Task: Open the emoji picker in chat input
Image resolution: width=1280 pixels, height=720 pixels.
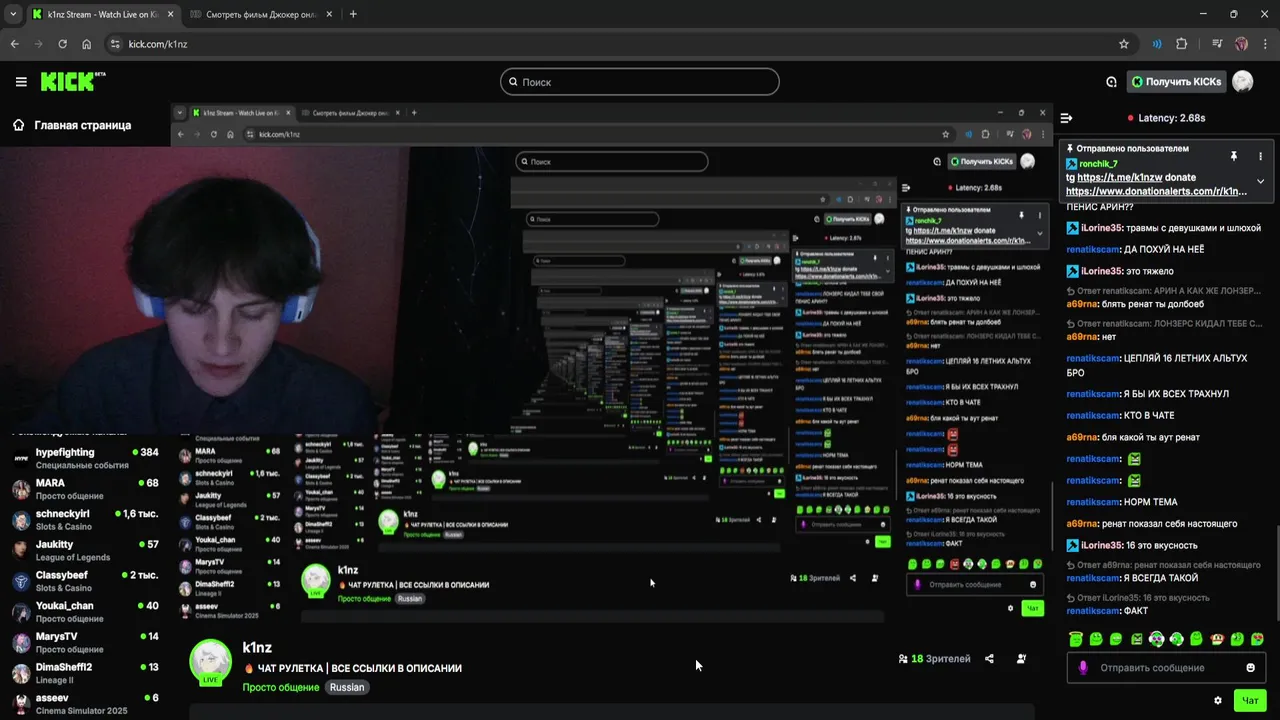Action: 1250,668
